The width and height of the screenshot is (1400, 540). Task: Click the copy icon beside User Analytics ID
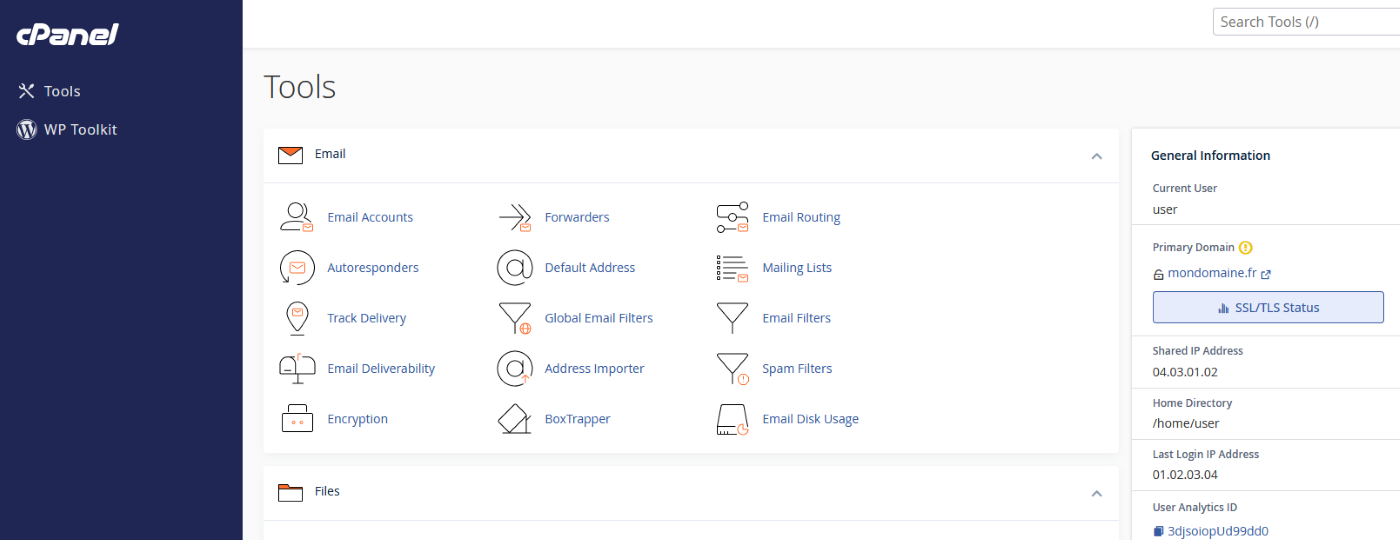click(1158, 531)
